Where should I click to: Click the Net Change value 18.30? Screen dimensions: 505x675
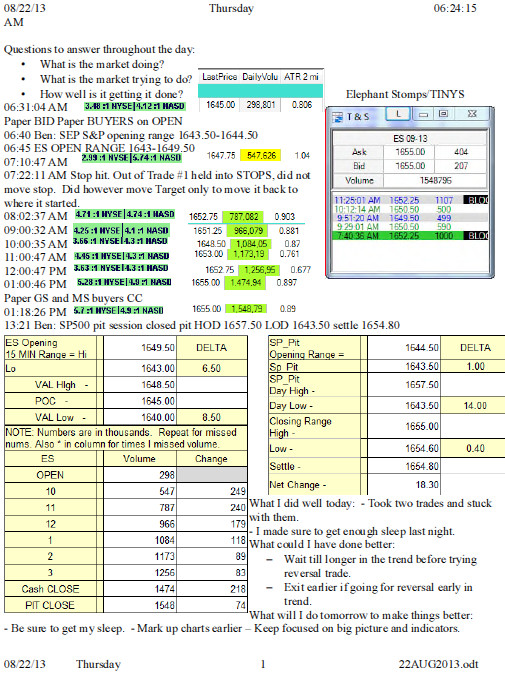pyautogui.click(x=403, y=485)
